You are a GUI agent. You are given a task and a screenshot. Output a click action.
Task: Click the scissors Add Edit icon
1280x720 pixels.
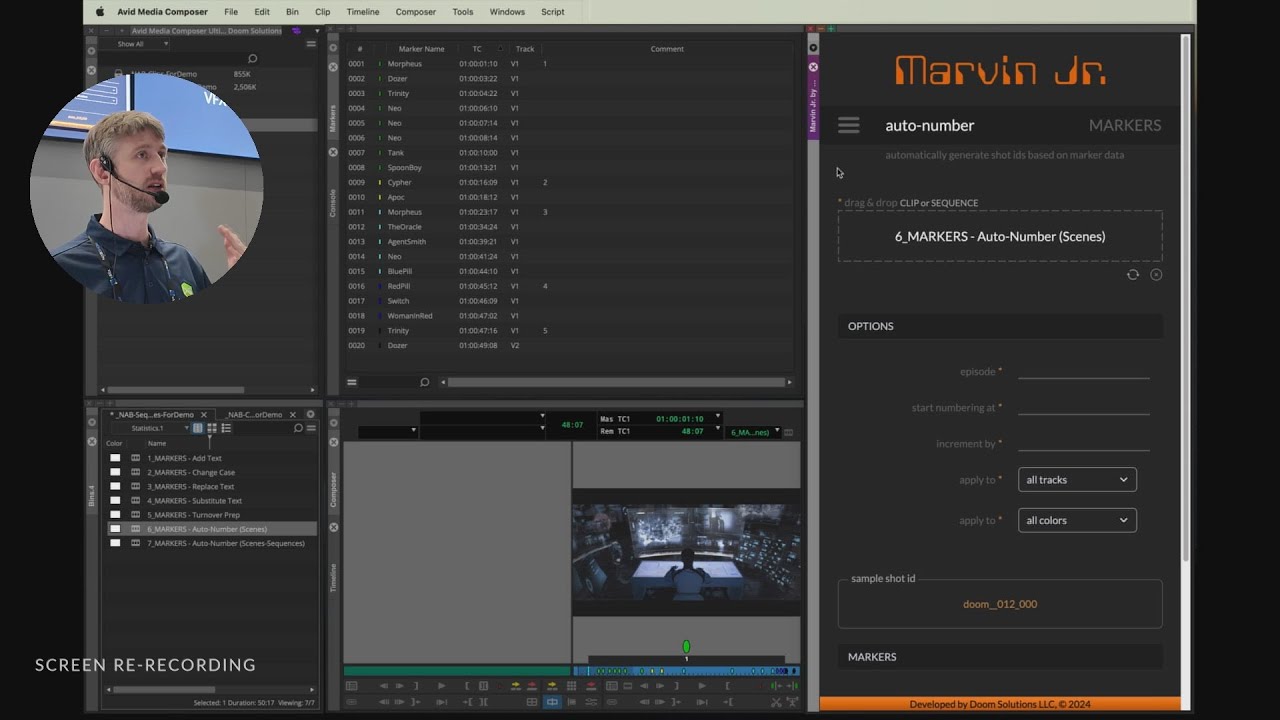point(775,702)
